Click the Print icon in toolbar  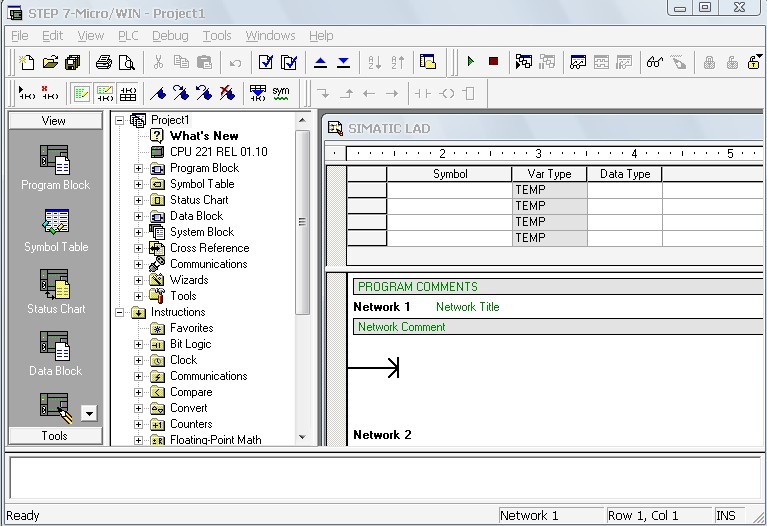pos(103,62)
